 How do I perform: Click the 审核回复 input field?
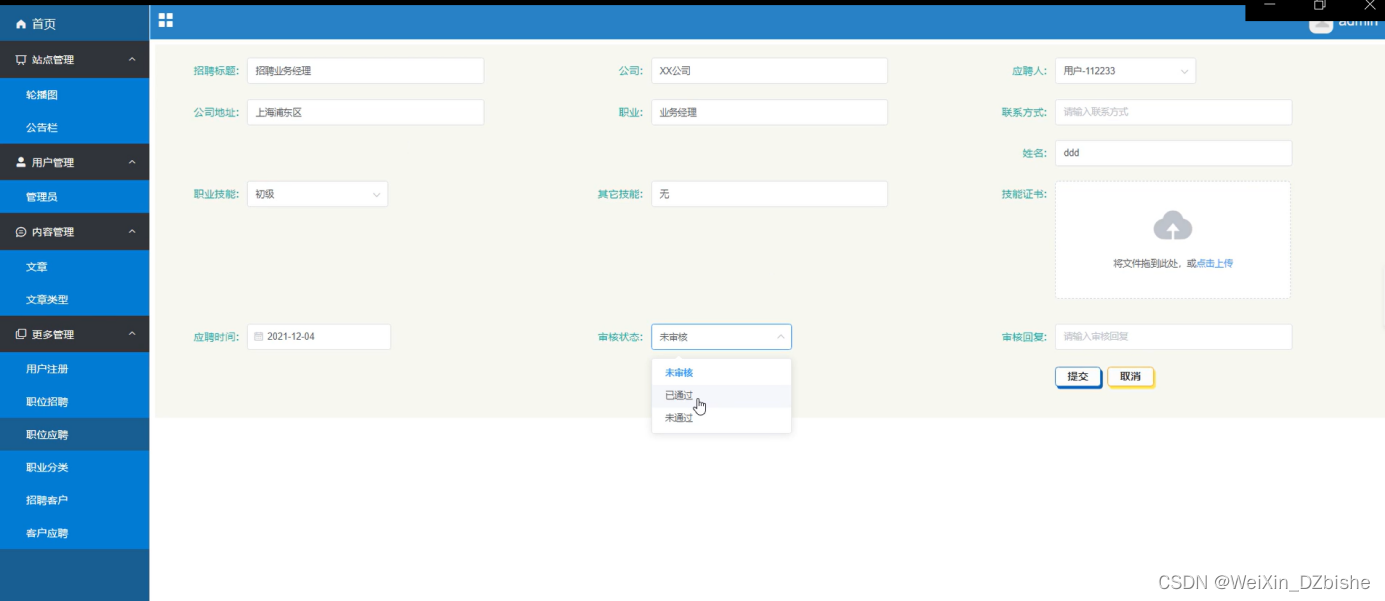pyautogui.click(x=1173, y=337)
